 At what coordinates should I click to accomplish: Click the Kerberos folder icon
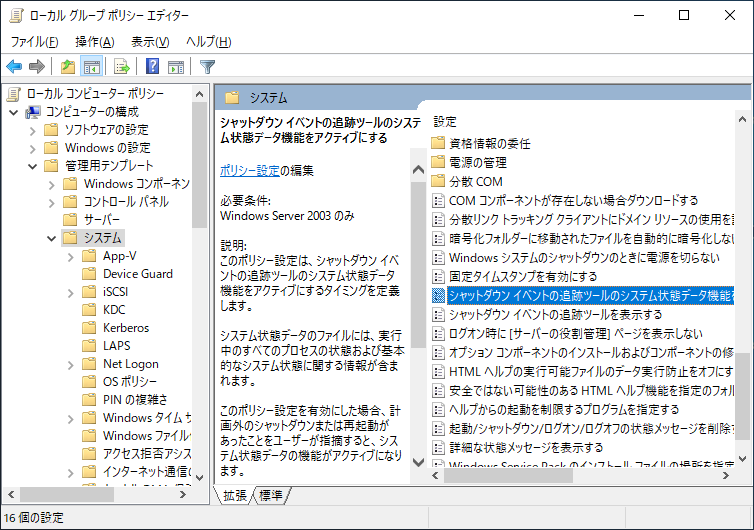point(89,328)
